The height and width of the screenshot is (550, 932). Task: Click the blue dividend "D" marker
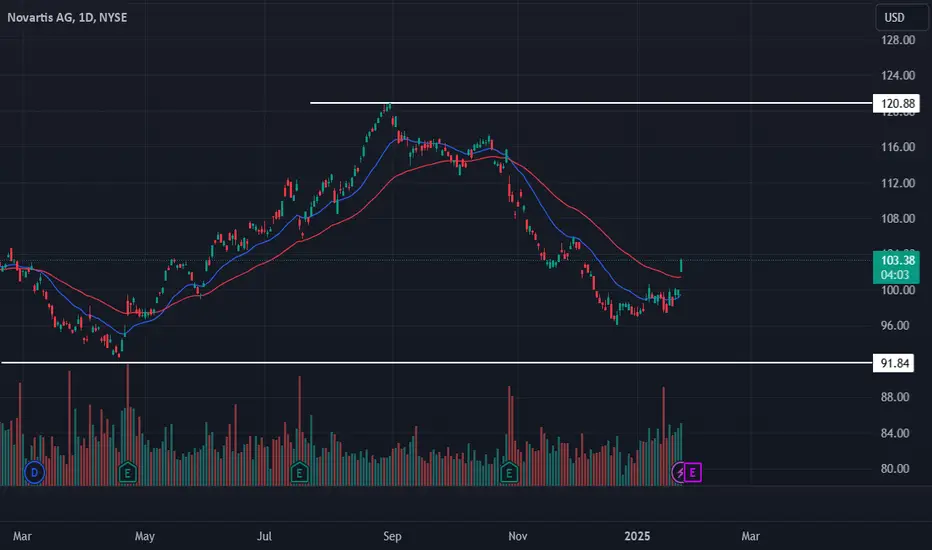point(34,473)
